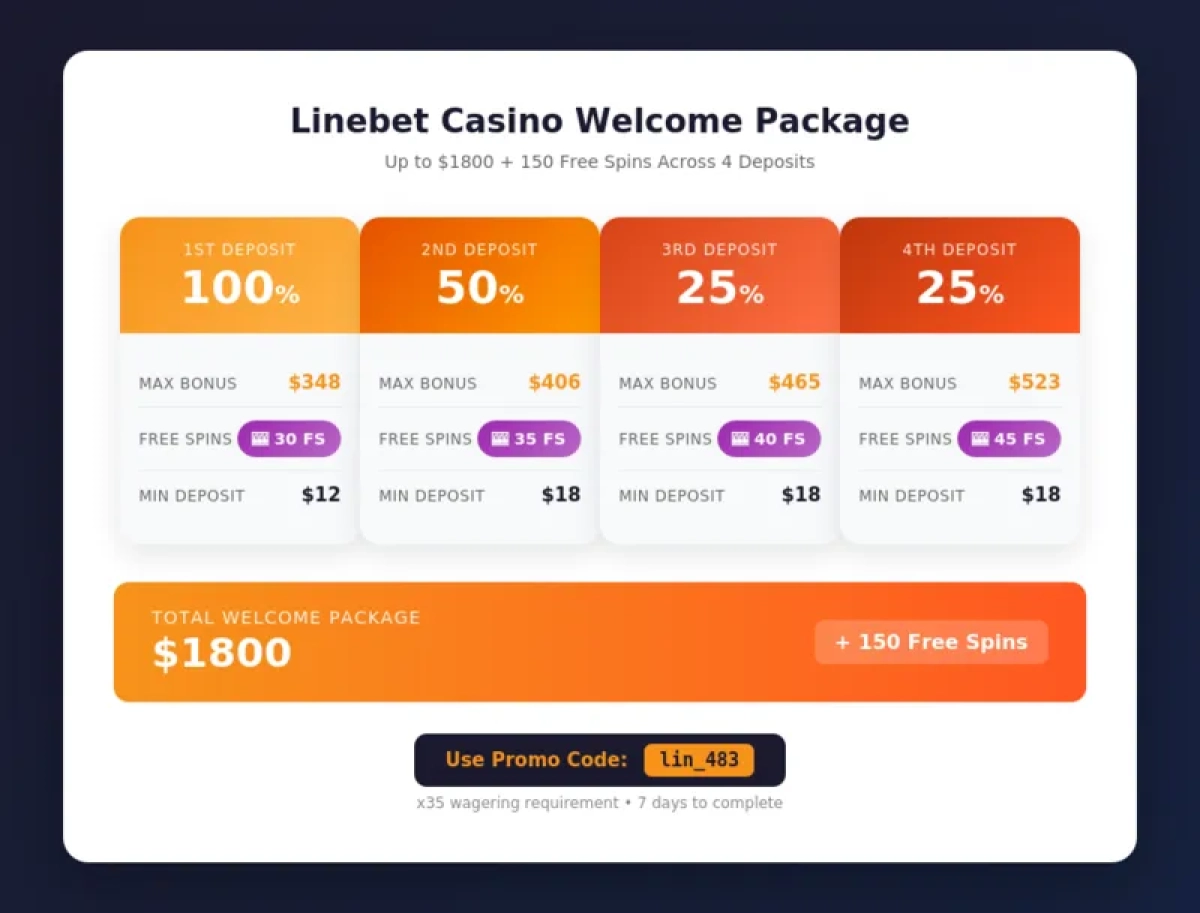The image size is (1200, 913).
Task: Click the slot icon in 35 FS badge
Action: (500, 439)
